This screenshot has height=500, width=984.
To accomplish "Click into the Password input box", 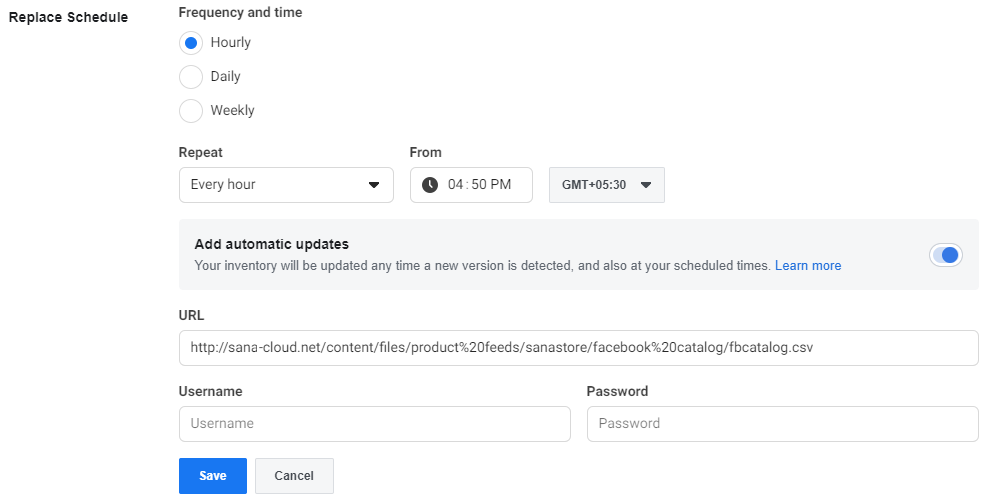I will (783, 423).
